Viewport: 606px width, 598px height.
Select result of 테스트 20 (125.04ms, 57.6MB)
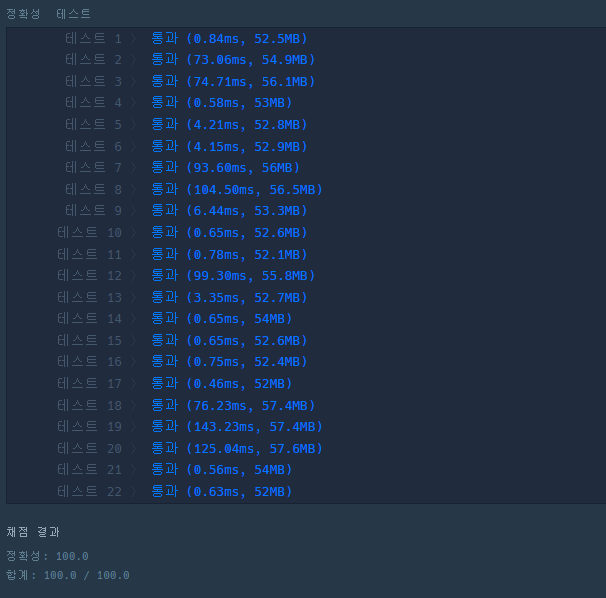pyautogui.click(x=237, y=448)
